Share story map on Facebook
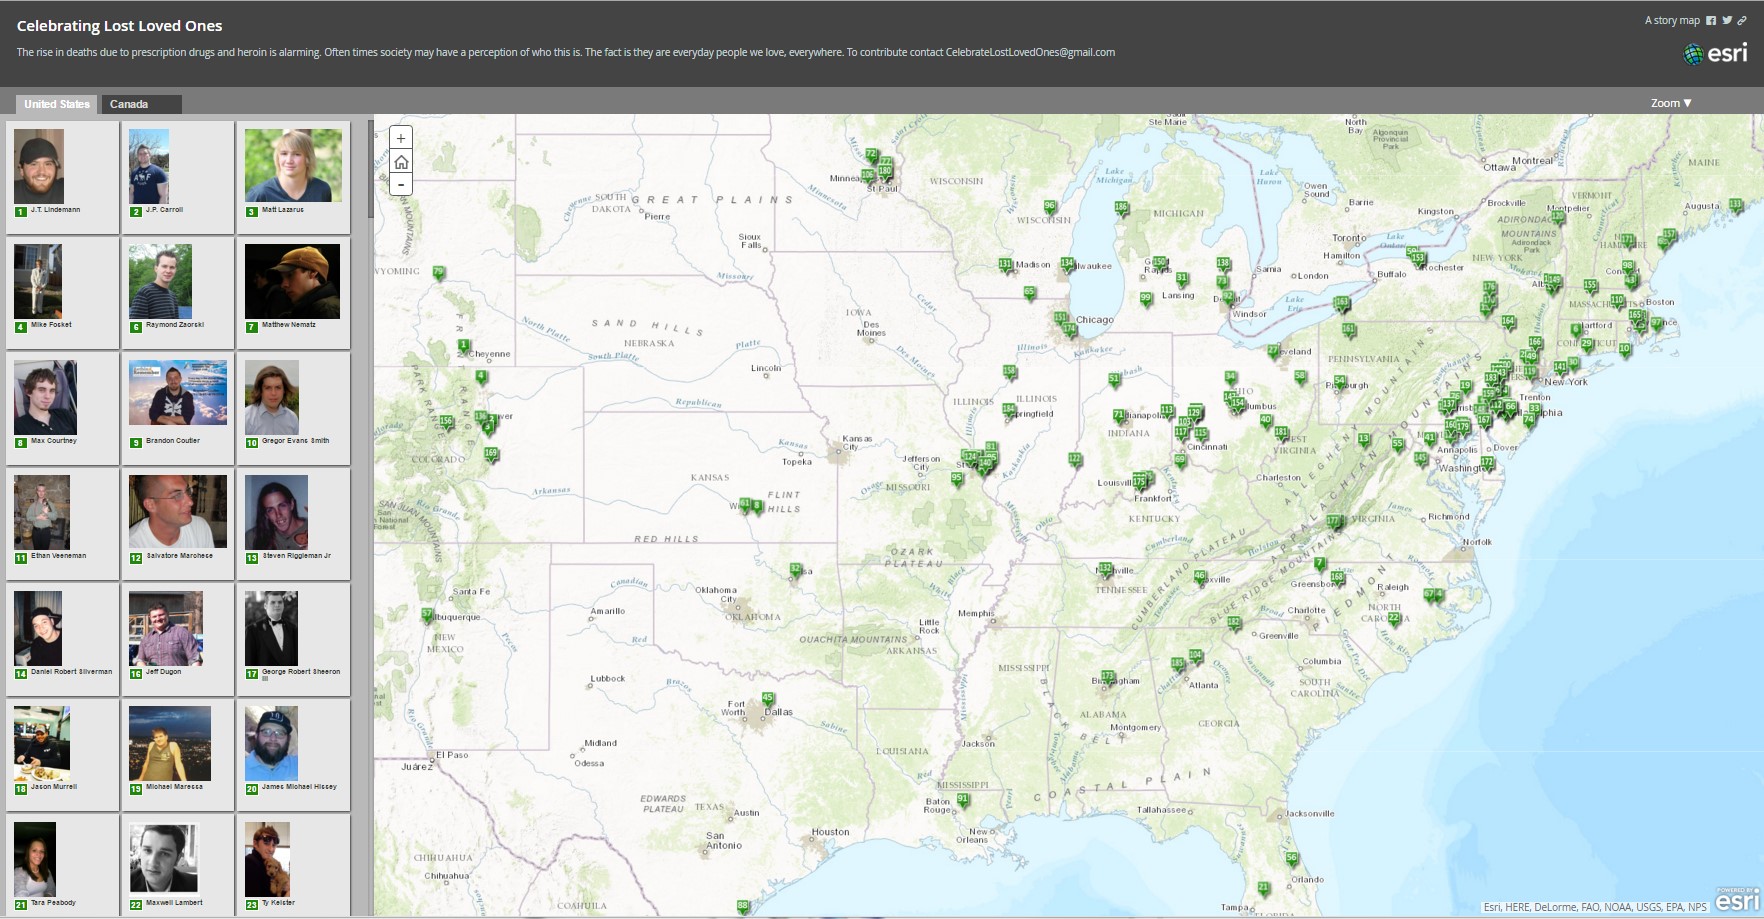Screen dimensions: 1764x919 [1711, 20]
